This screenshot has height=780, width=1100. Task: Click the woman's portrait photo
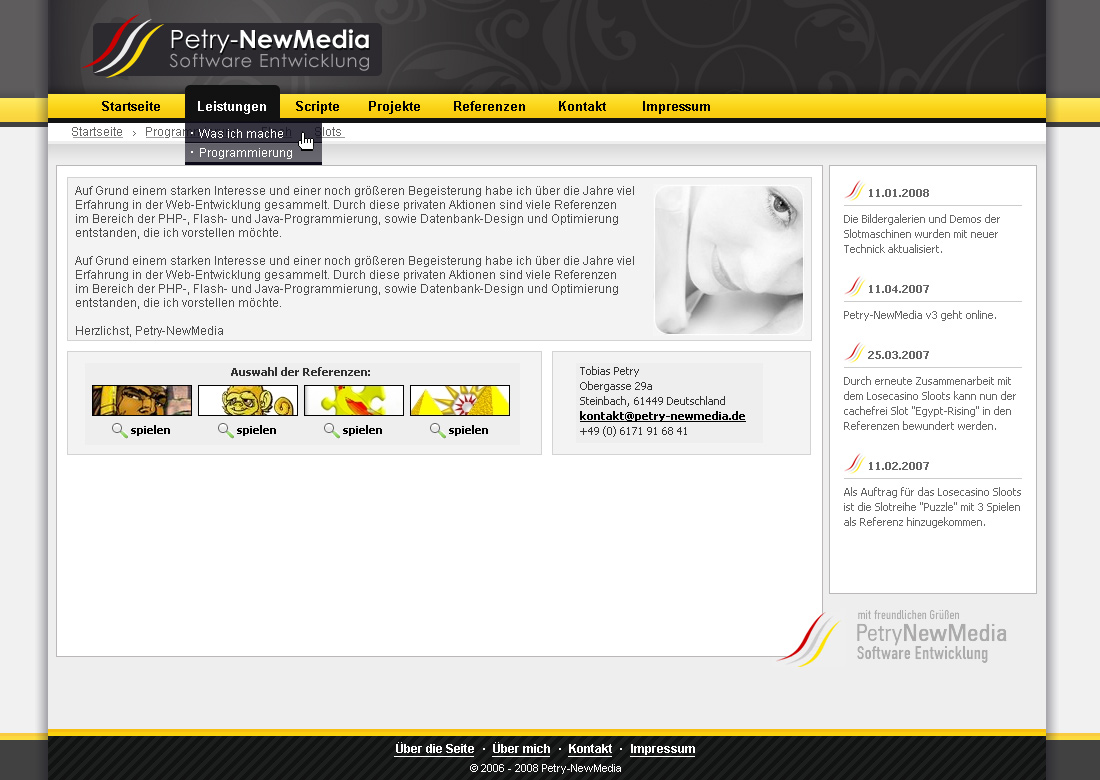729,260
